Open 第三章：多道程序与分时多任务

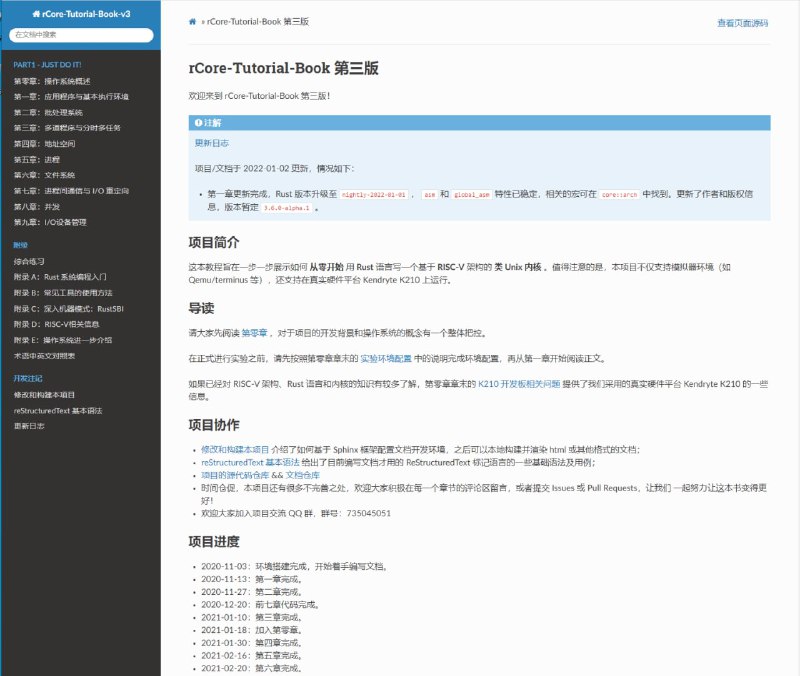(67, 128)
